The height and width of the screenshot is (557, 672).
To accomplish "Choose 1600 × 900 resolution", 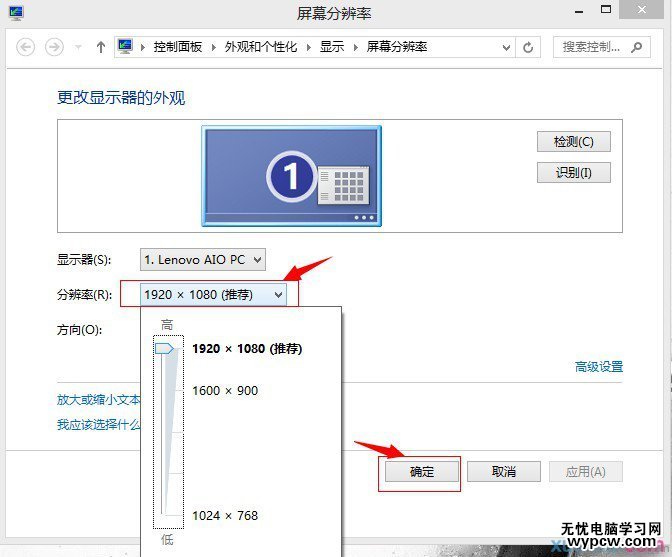I will tap(225, 391).
